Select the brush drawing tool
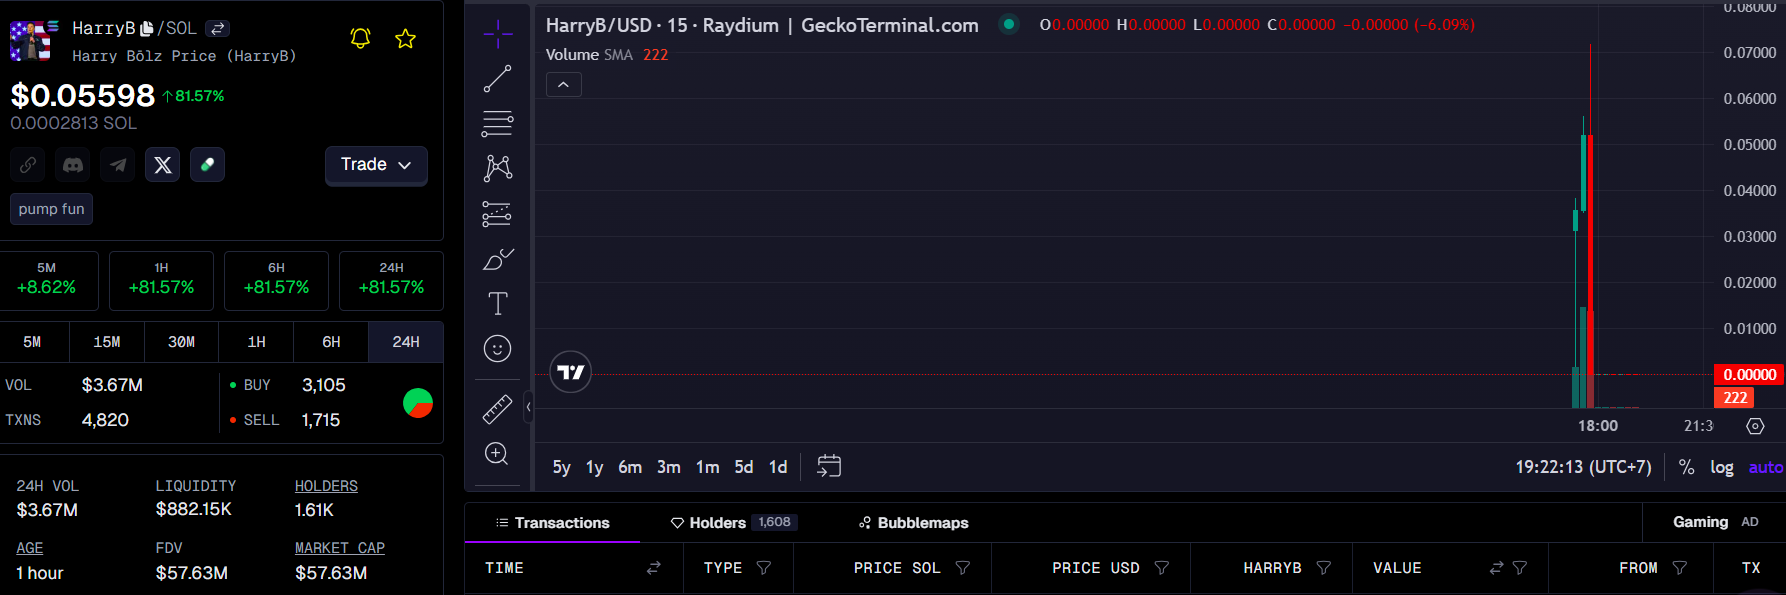 [x=497, y=260]
